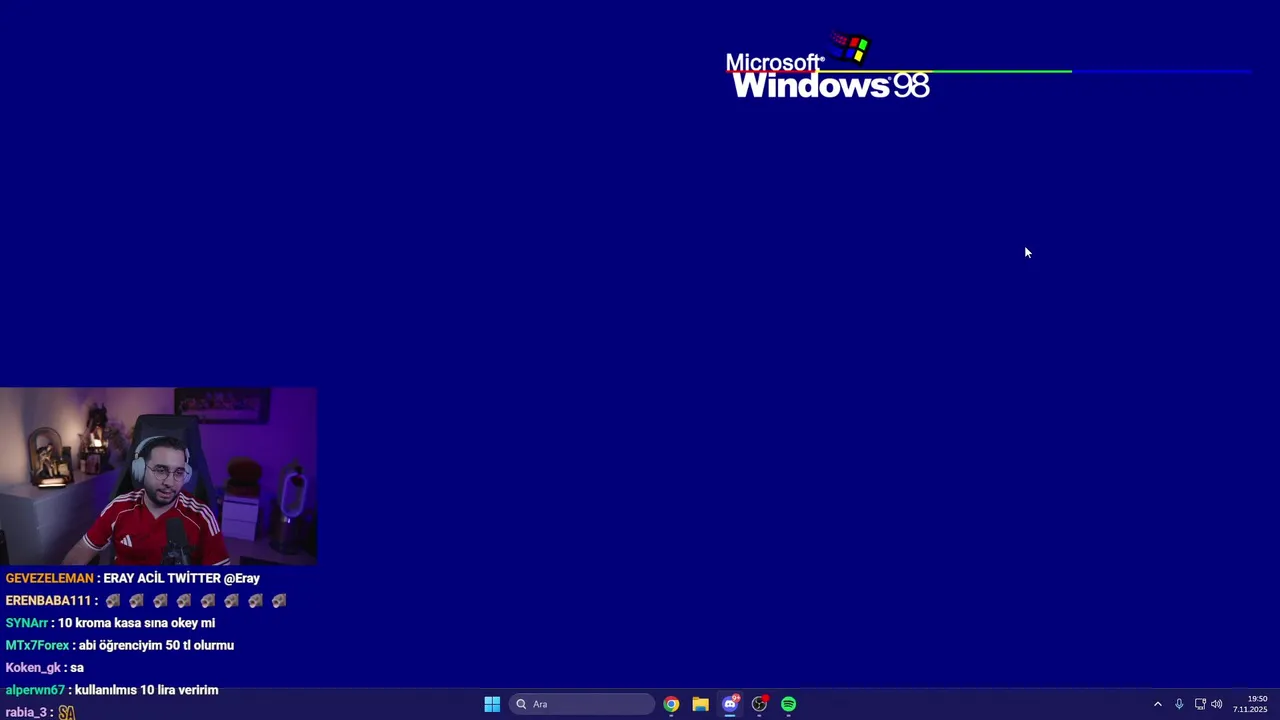
Task: Open OBS Studio from the taskbar
Action: coord(759,704)
